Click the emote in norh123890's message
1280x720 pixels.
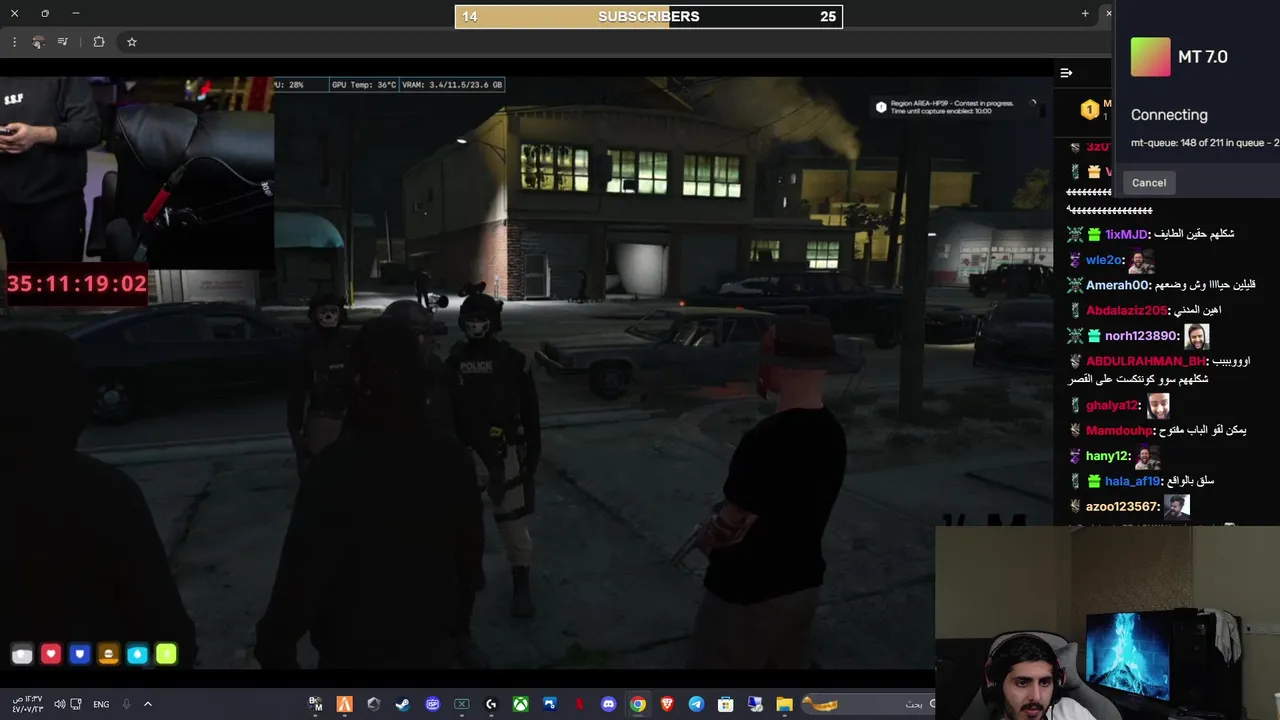tap(1196, 336)
